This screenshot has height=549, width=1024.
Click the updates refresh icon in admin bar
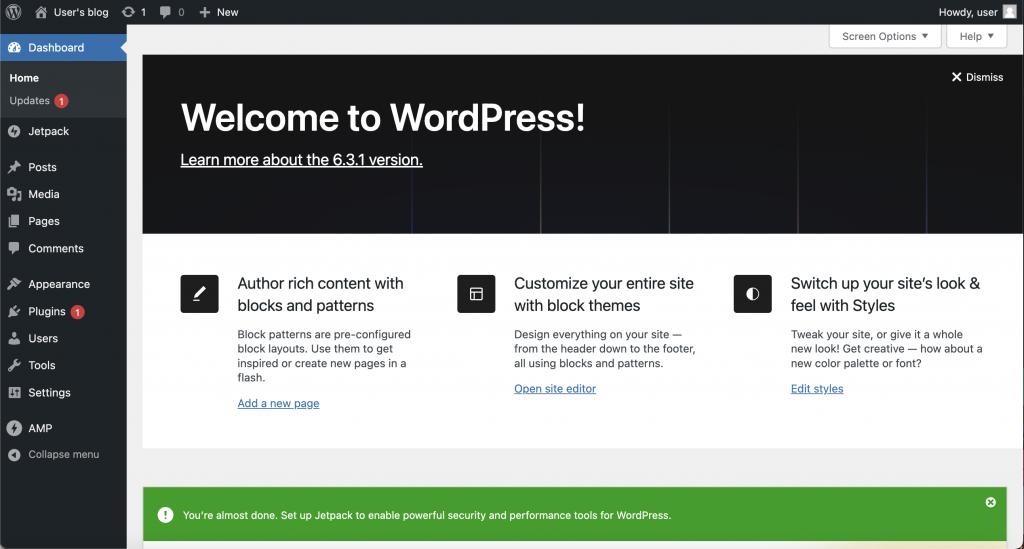coord(129,12)
